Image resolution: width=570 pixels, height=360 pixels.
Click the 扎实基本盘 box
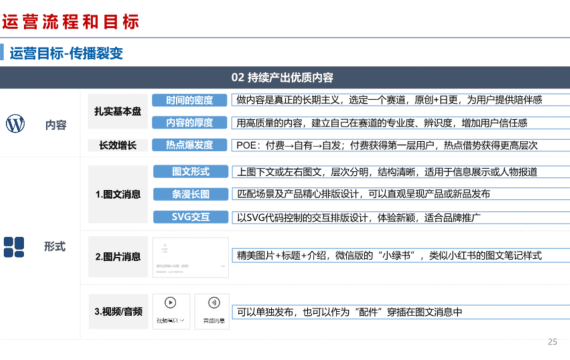tap(118, 111)
